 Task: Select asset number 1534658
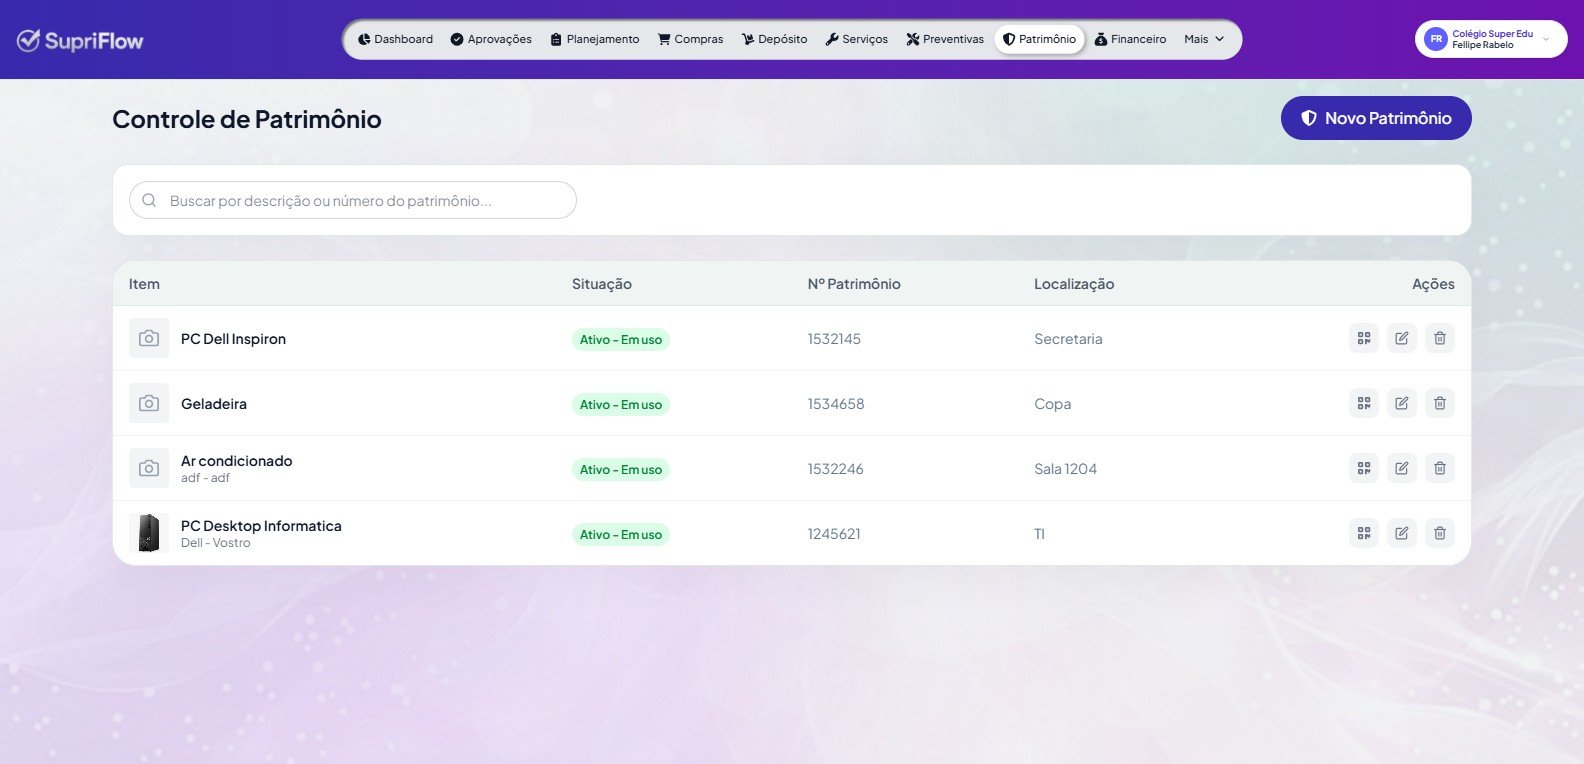(836, 404)
